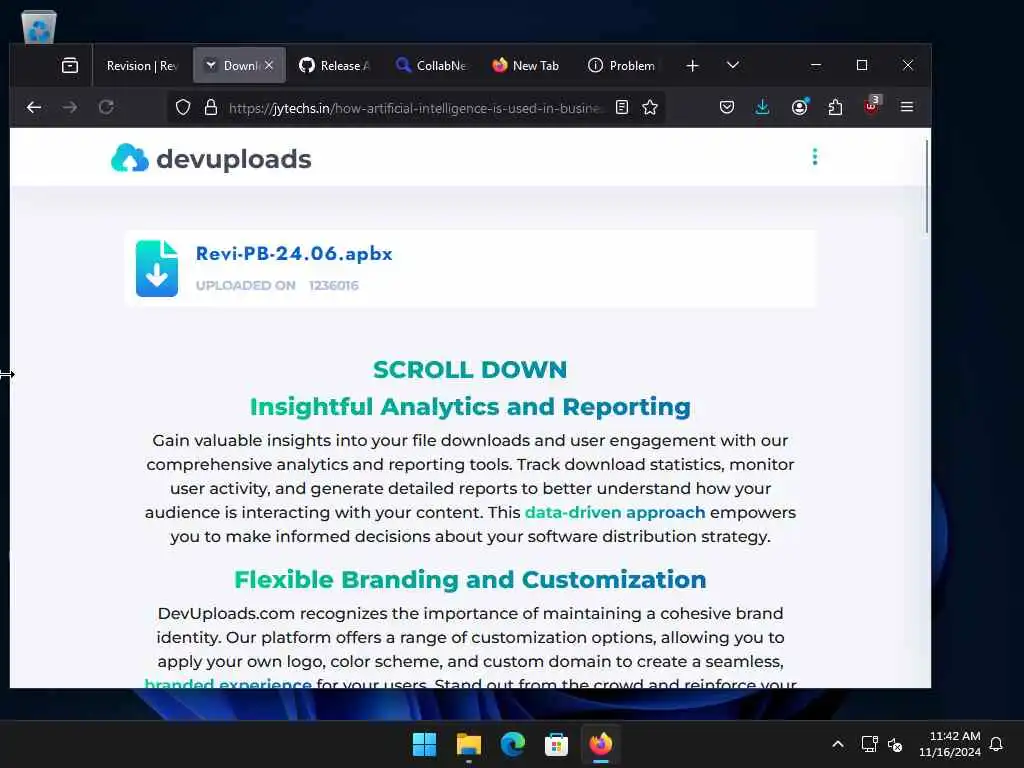Show hidden system tray icons
The image size is (1024, 768).
(838, 744)
